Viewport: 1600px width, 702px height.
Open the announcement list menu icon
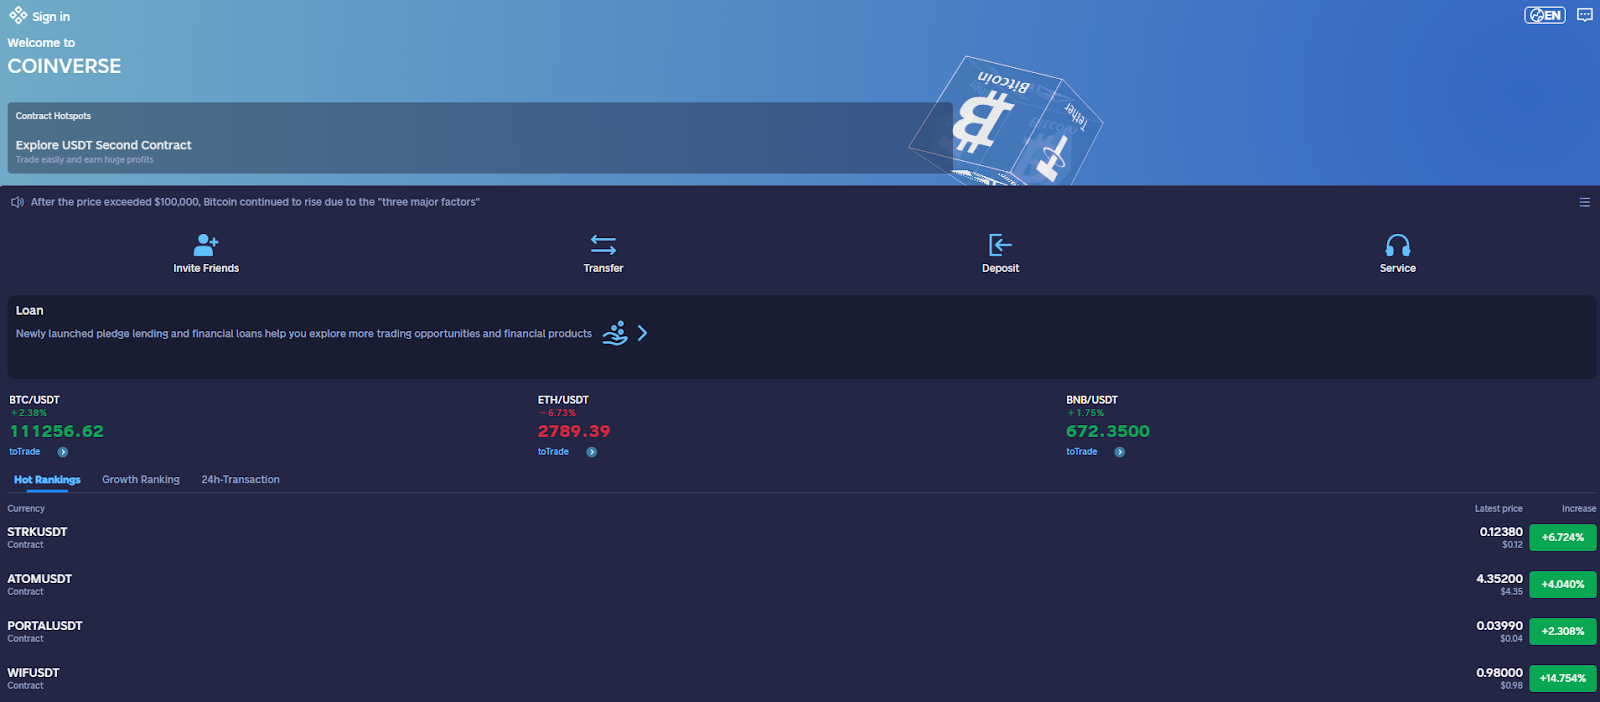[x=1584, y=202]
